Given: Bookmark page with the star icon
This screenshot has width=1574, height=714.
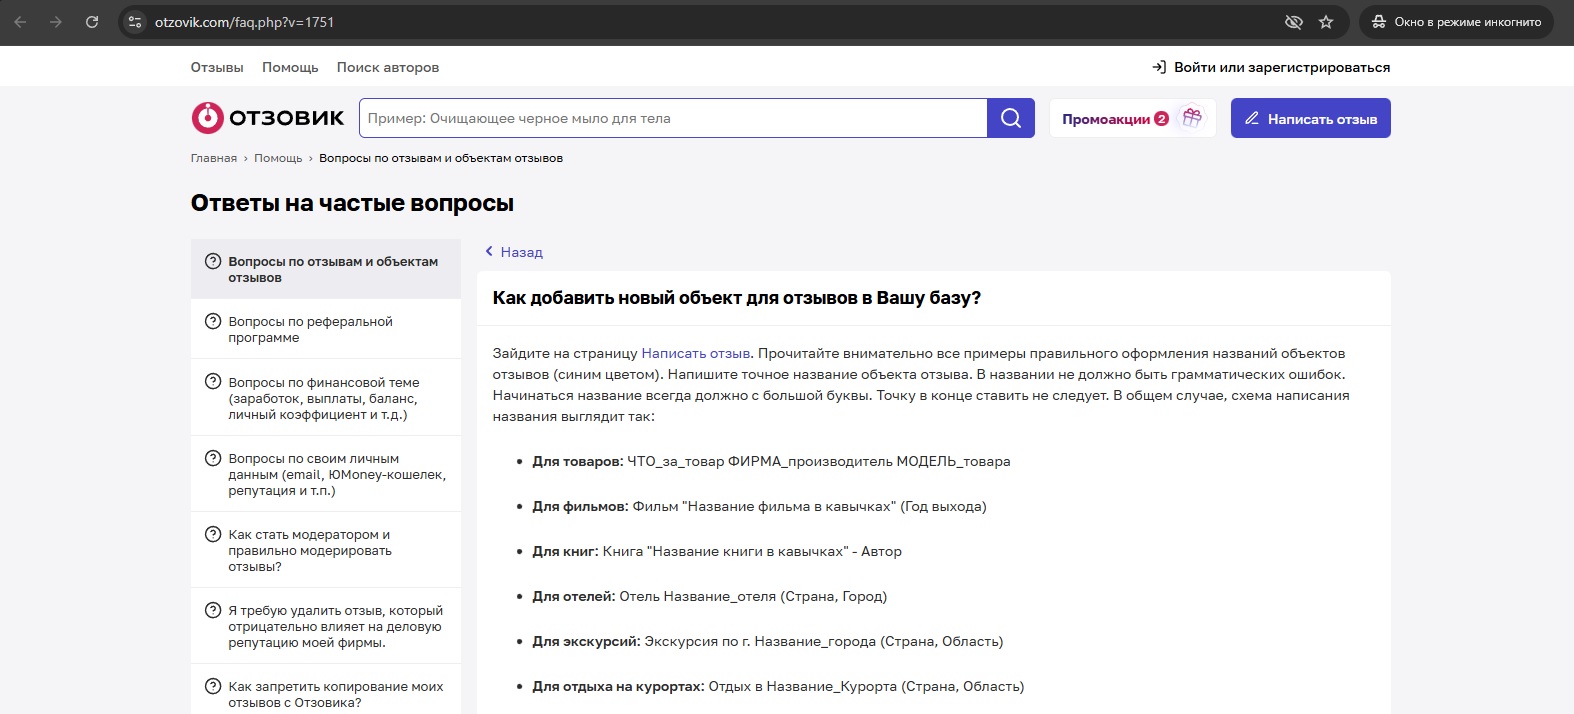Looking at the screenshot, I should click(x=1326, y=22).
